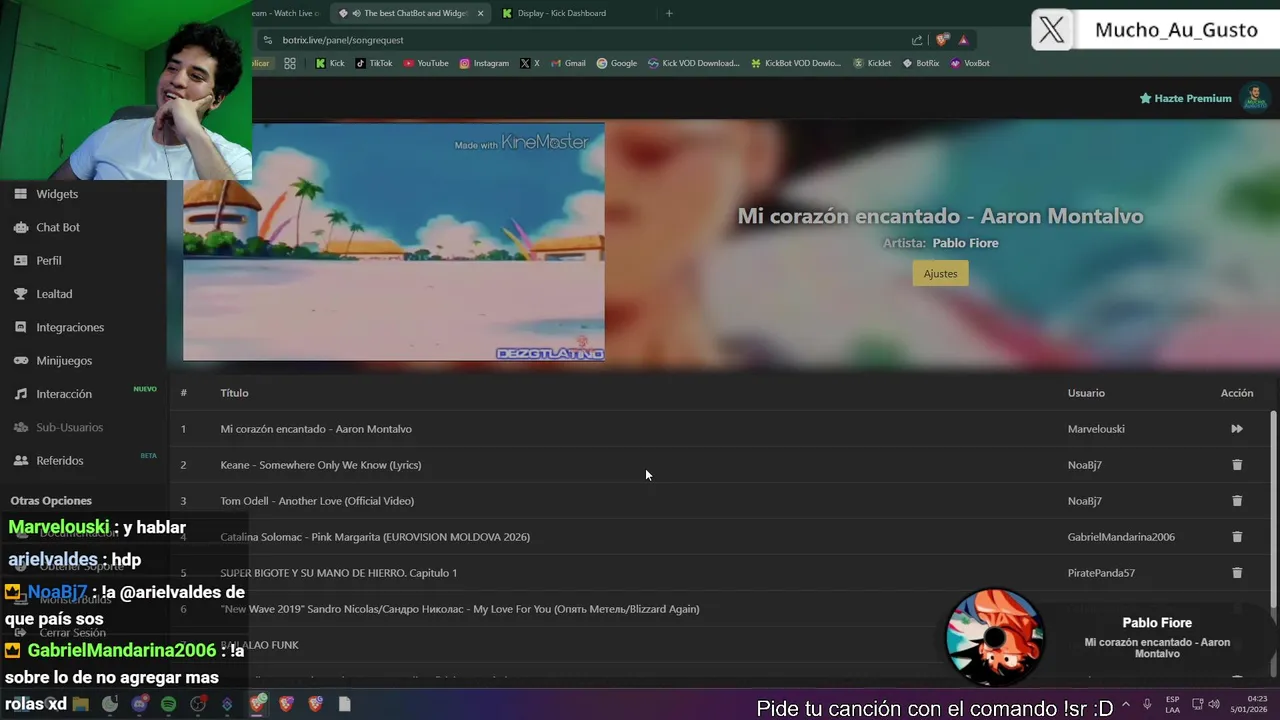Open Spotify from the taskbar
The height and width of the screenshot is (720, 1280).
tap(169, 704)
